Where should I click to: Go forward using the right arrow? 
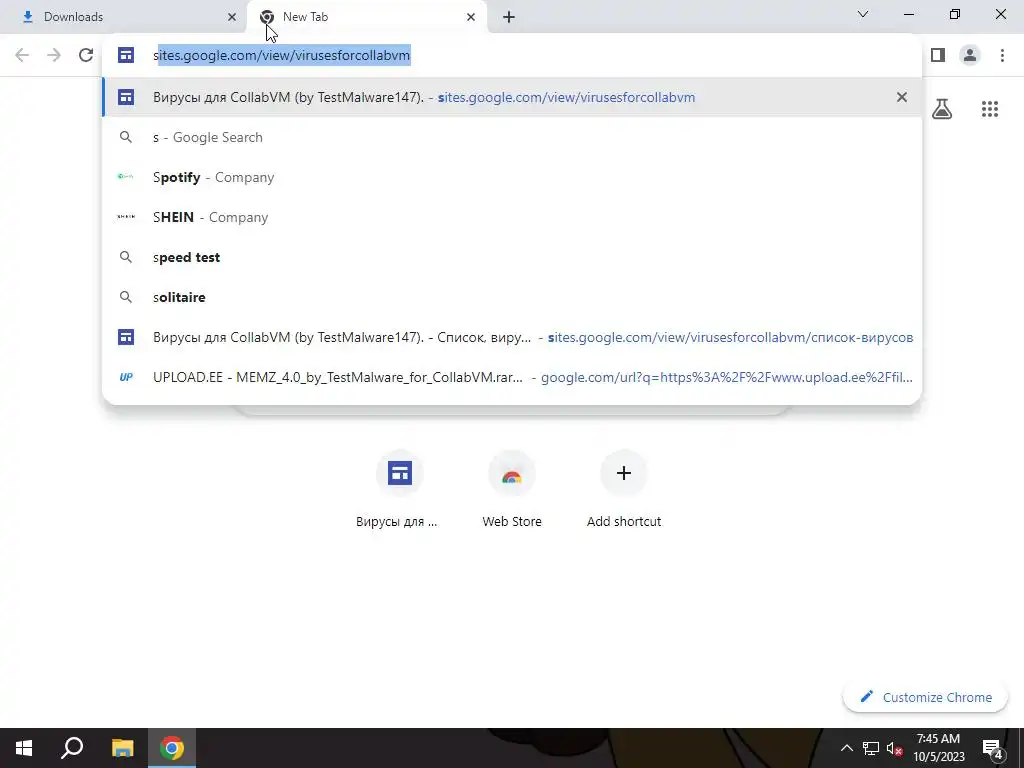[x=54, y=55]
